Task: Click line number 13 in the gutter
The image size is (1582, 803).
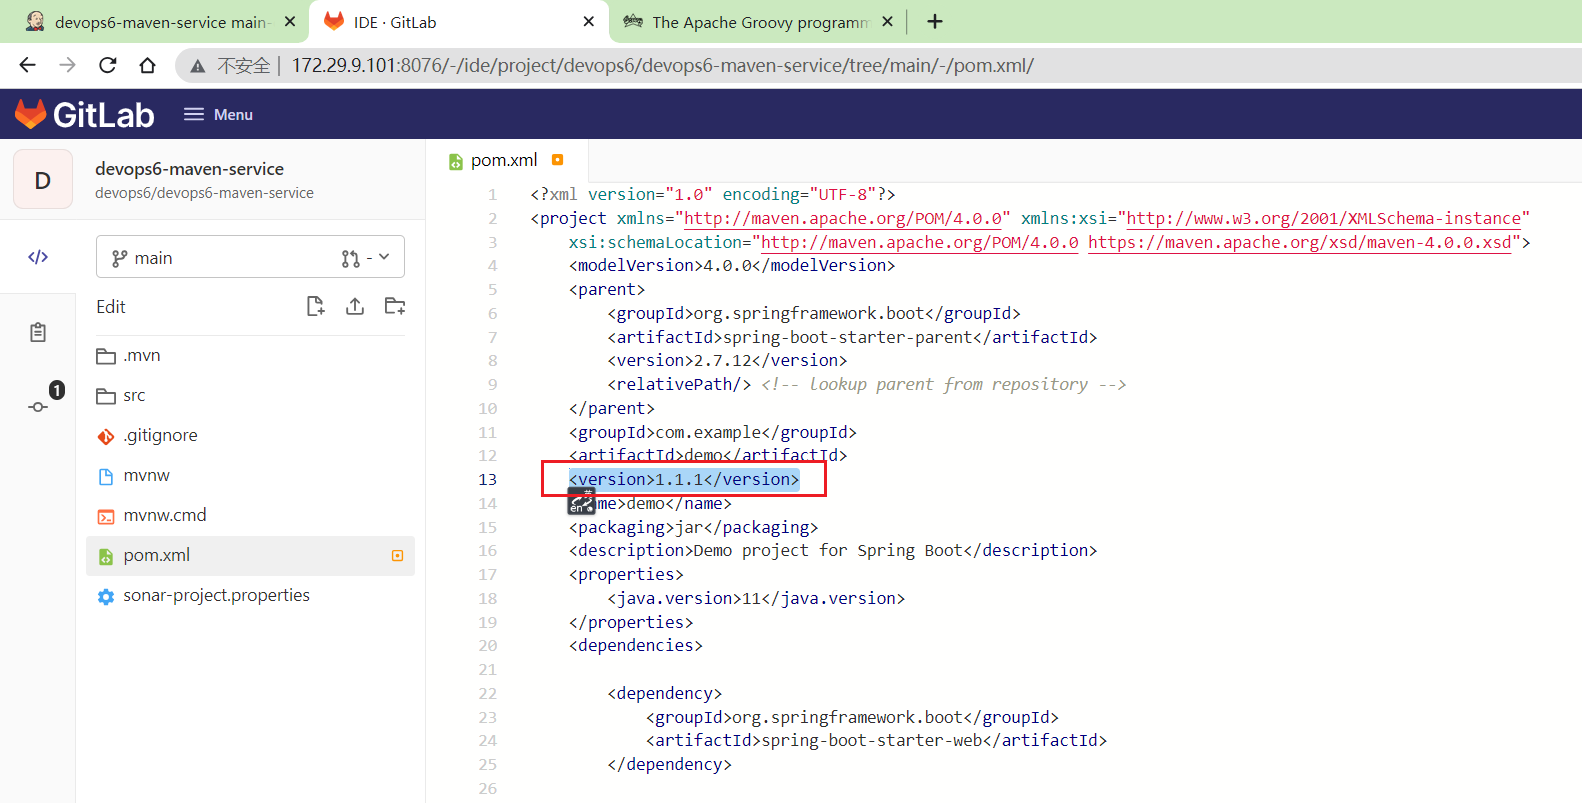Action: tap(487, 479)
